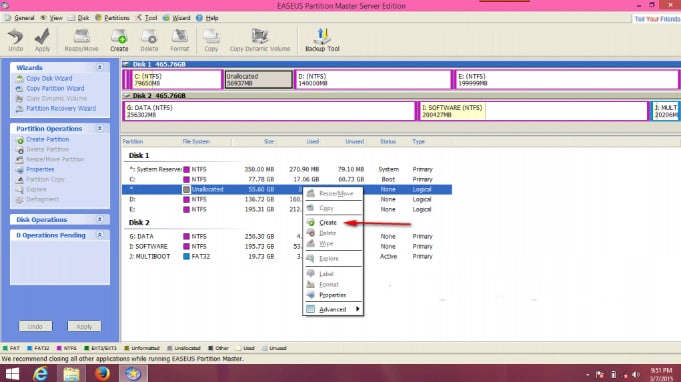The height and width of the screenshot is (382, 681).
Task: Open Copy Dynamic Volume from toolbar
Action: pyautogui.click(x=260, y=40)
